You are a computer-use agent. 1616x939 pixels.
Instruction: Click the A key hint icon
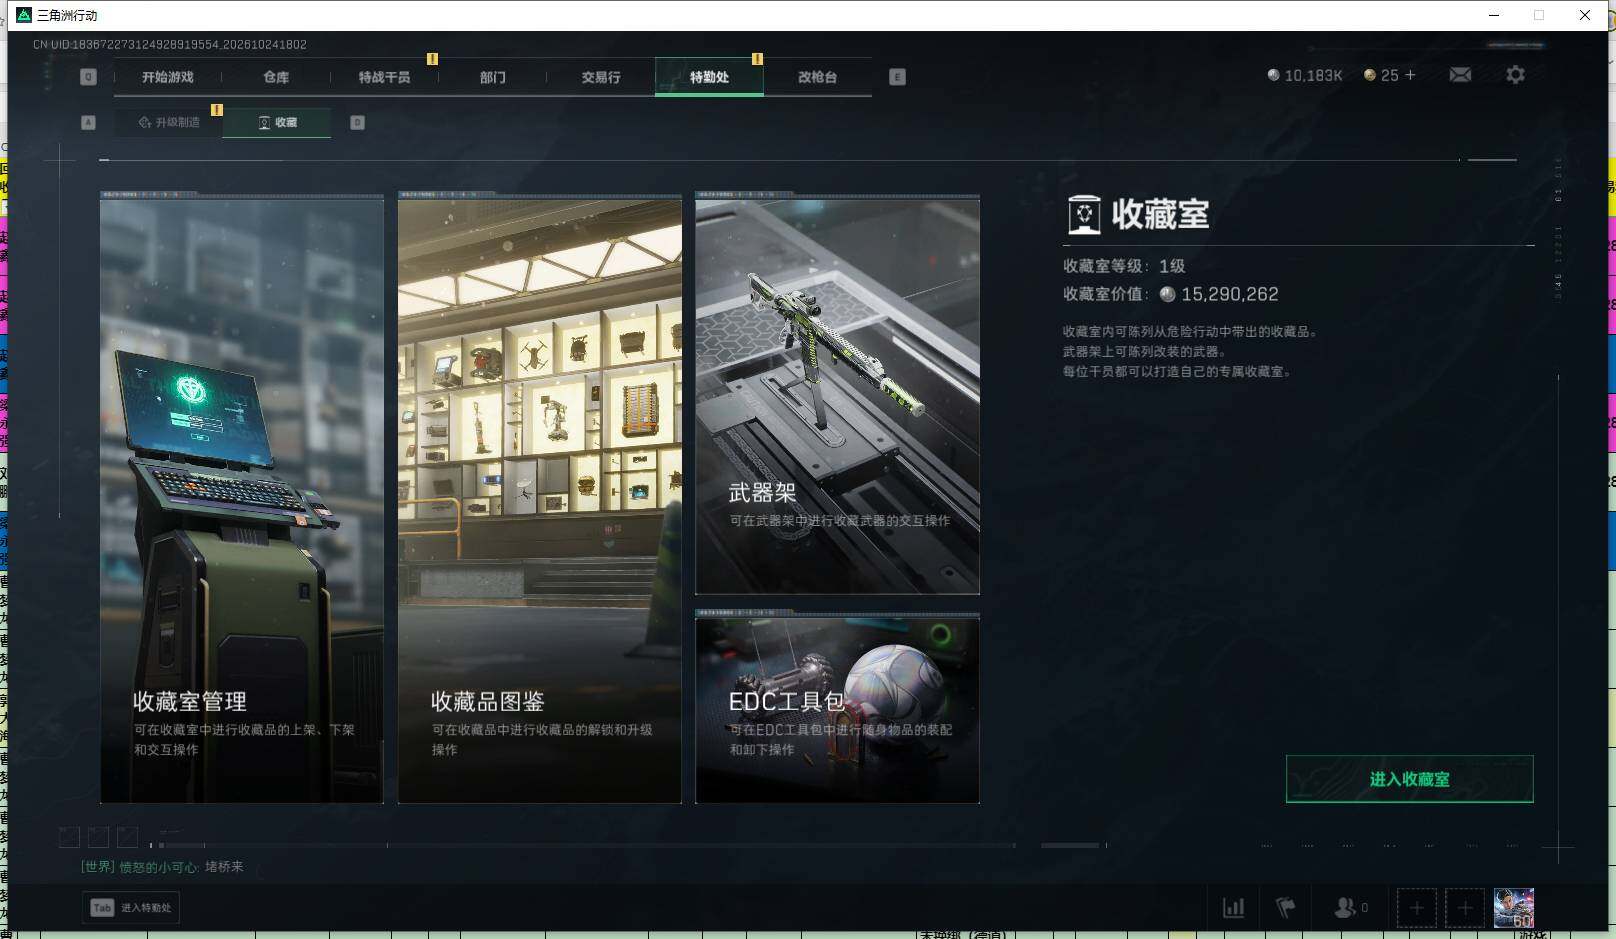[88, 122]
